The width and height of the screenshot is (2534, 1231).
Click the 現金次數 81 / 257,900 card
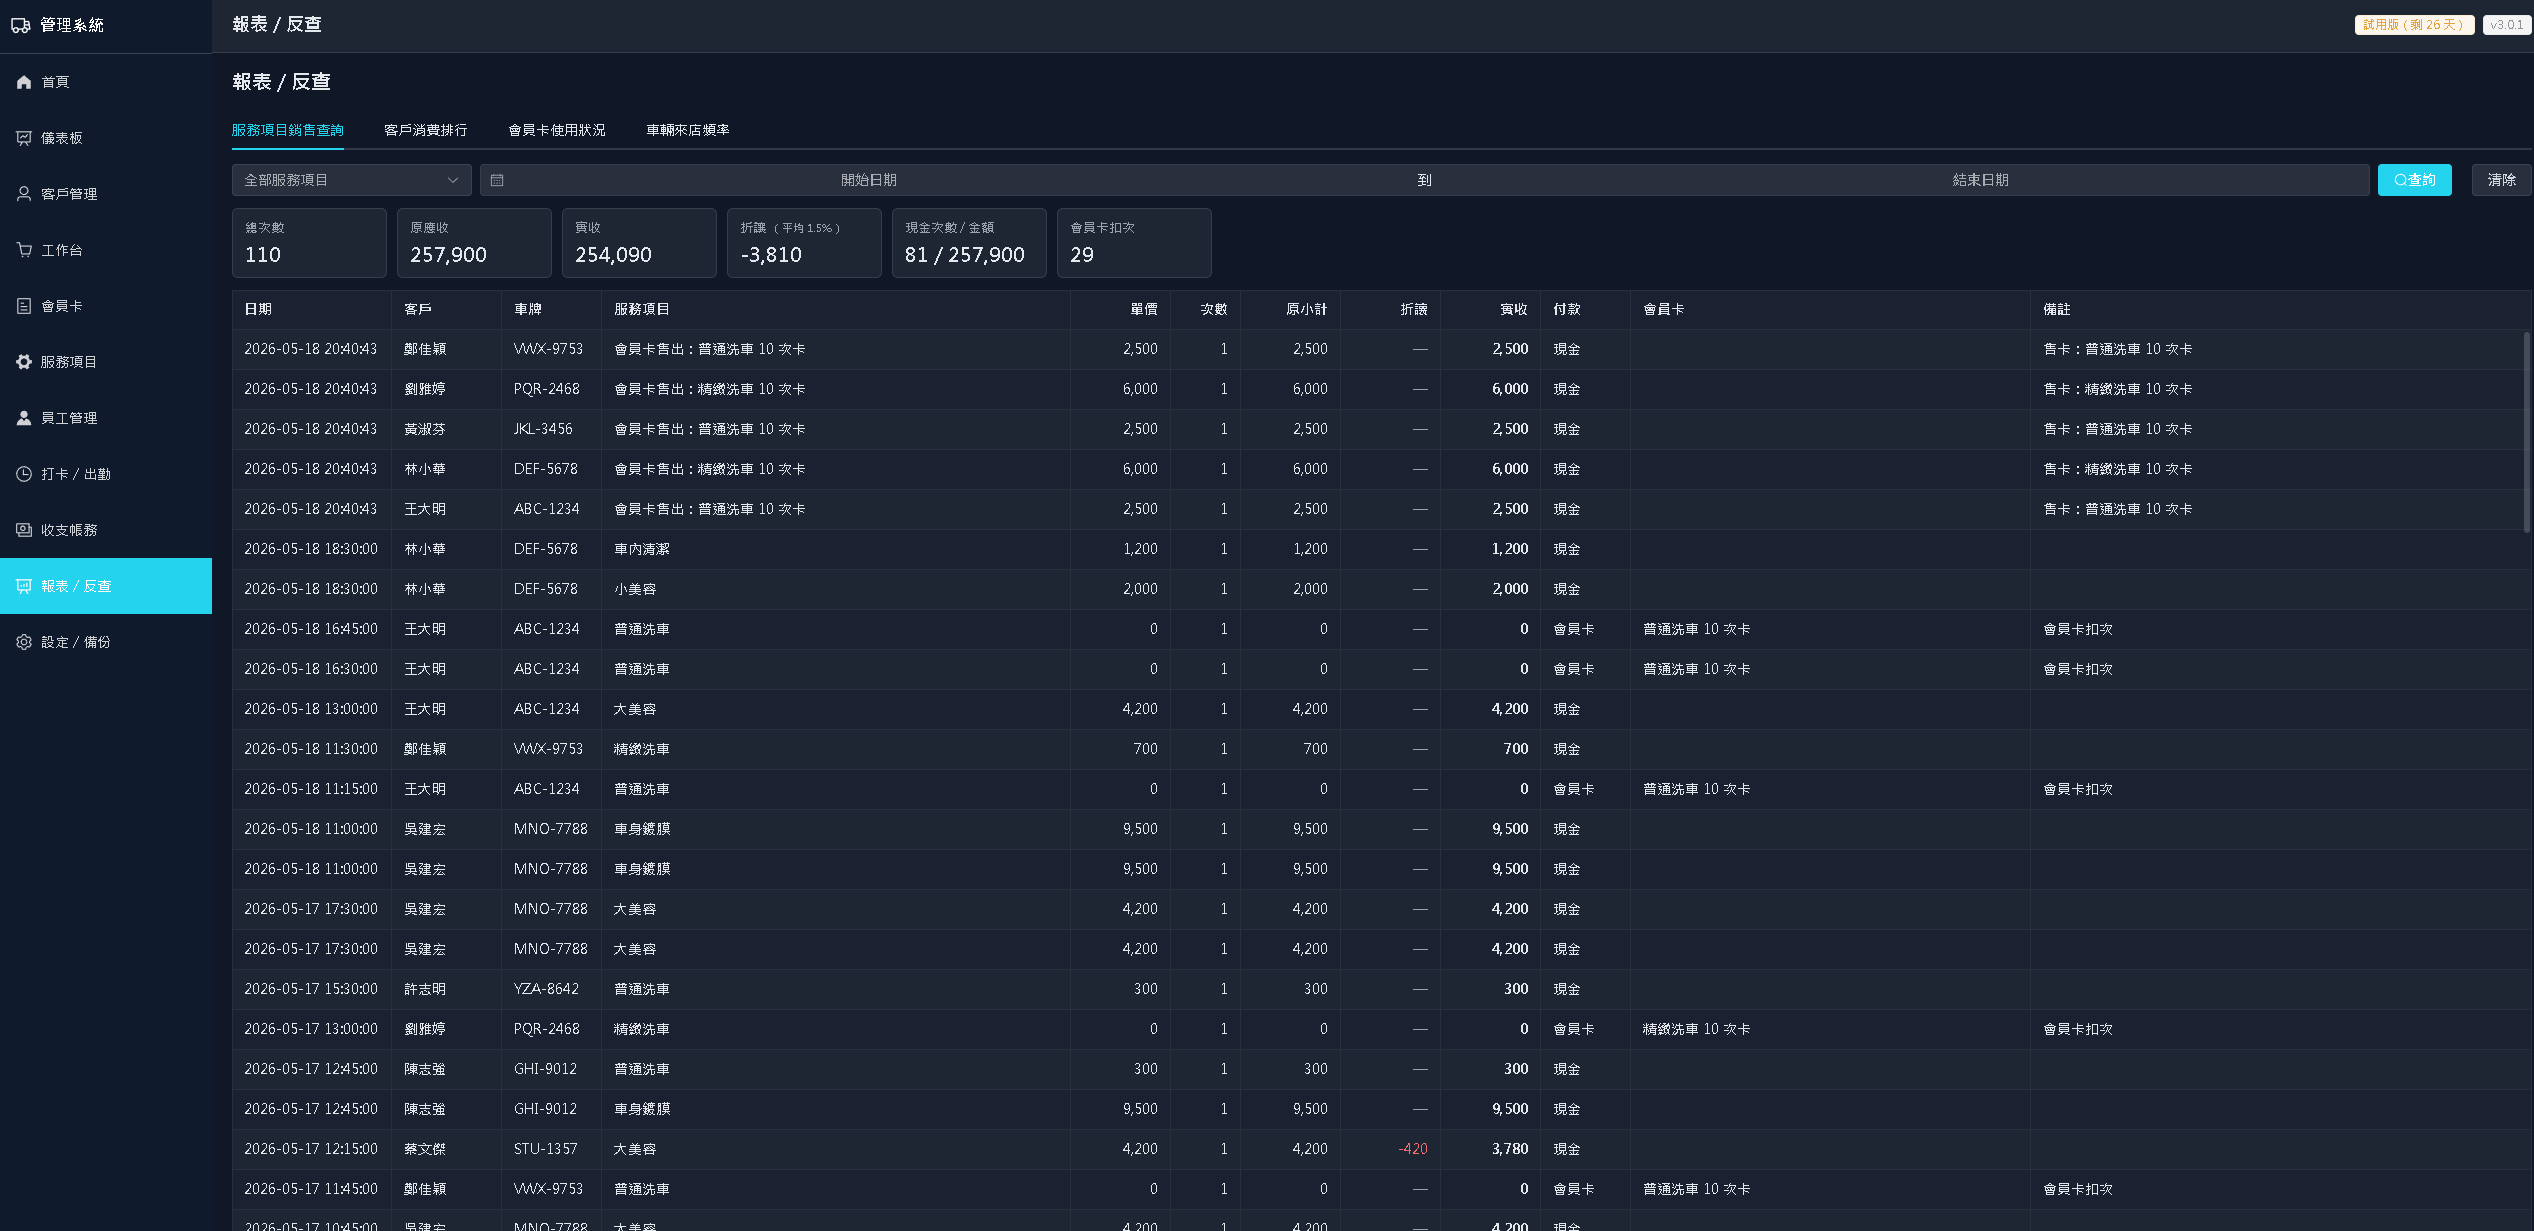[969, 243]
